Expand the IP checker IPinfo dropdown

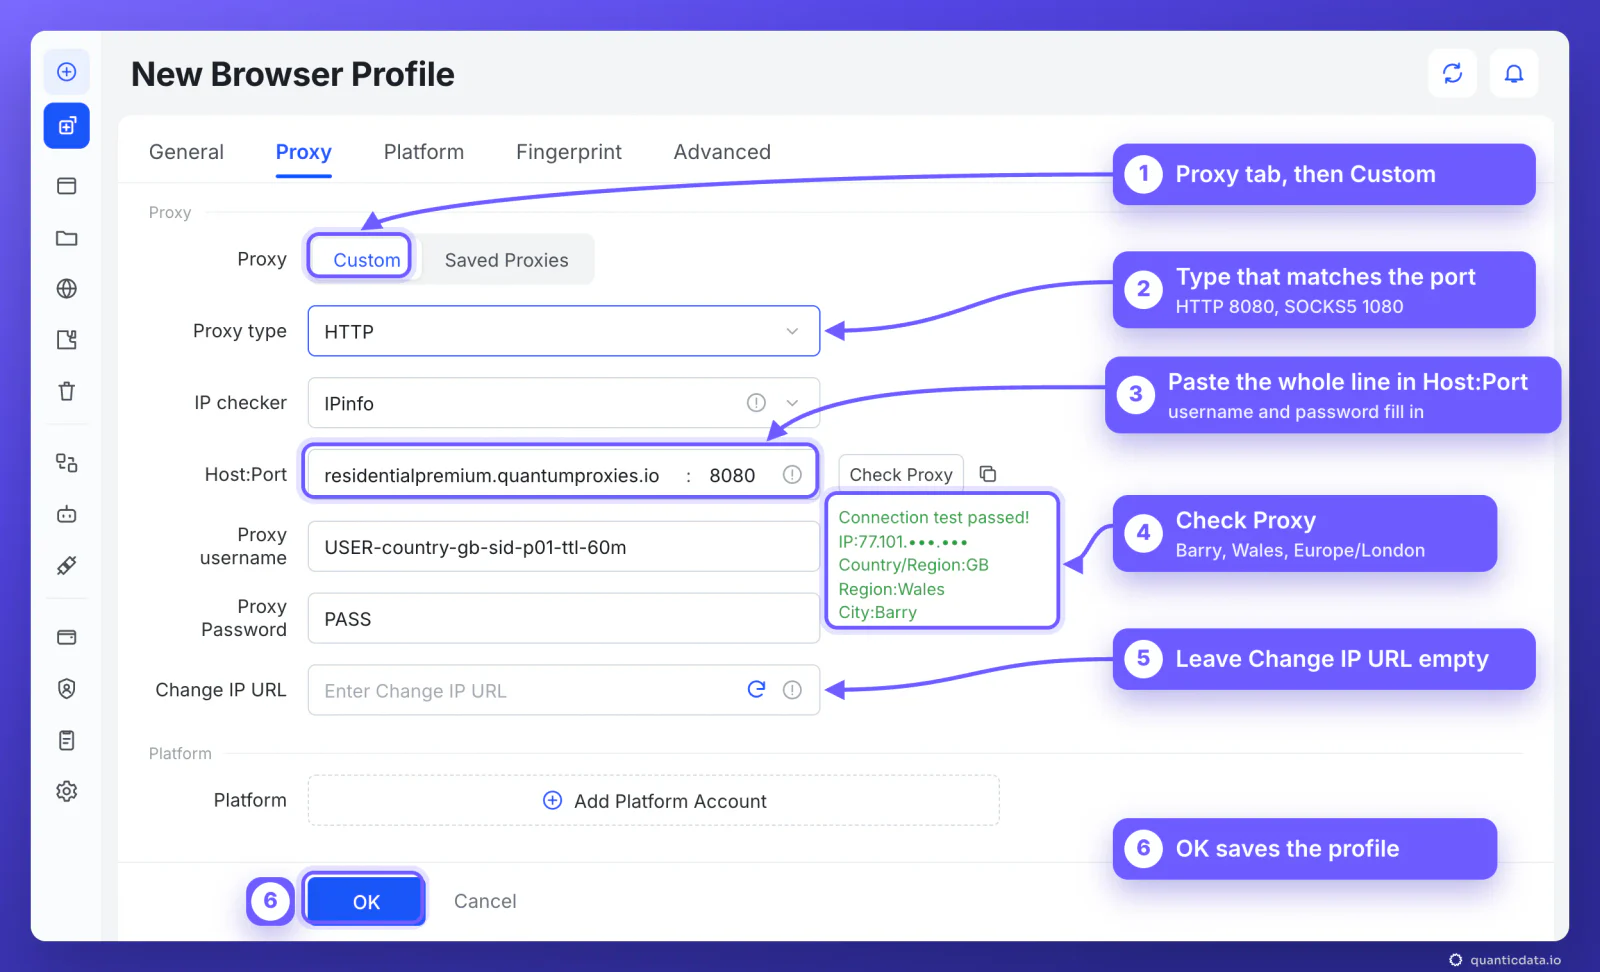click(x=564, y=403)
